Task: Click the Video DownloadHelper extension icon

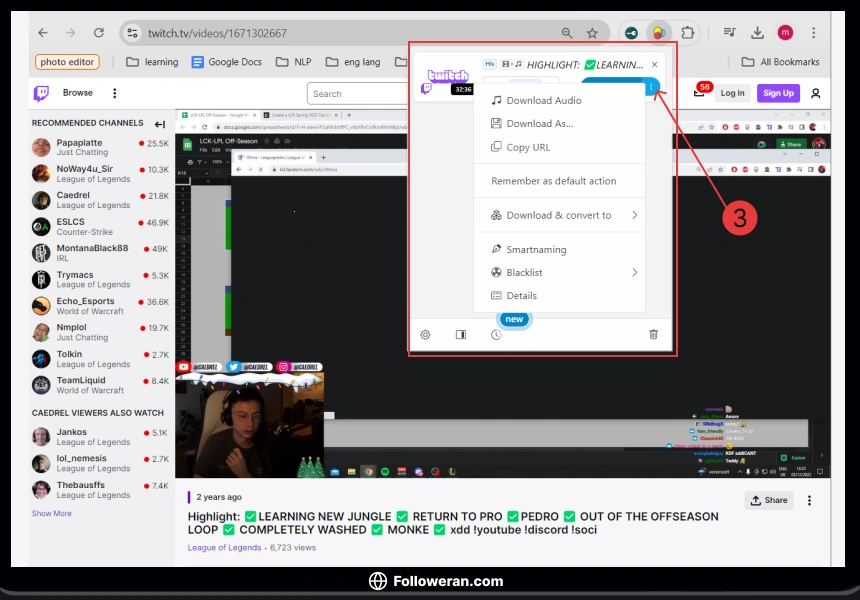Action: click(x=657, y=32)
